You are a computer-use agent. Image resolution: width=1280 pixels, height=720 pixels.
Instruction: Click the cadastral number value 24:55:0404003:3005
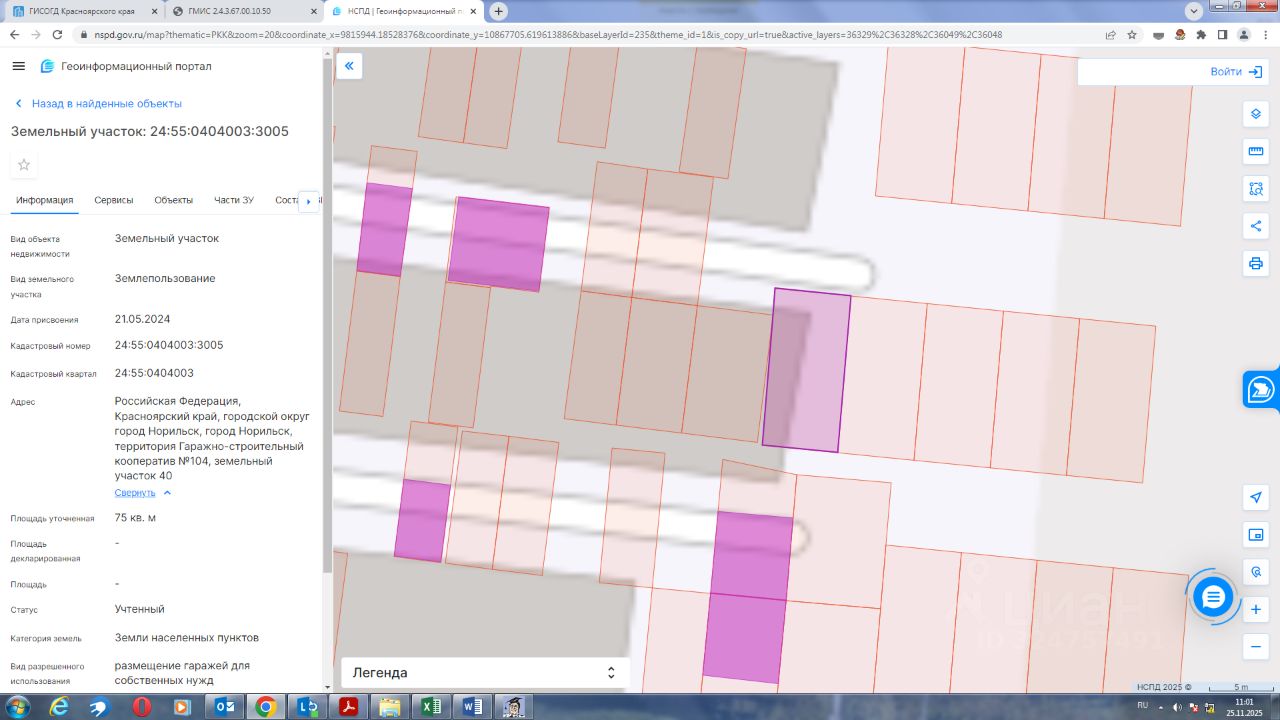pos(169,345)
